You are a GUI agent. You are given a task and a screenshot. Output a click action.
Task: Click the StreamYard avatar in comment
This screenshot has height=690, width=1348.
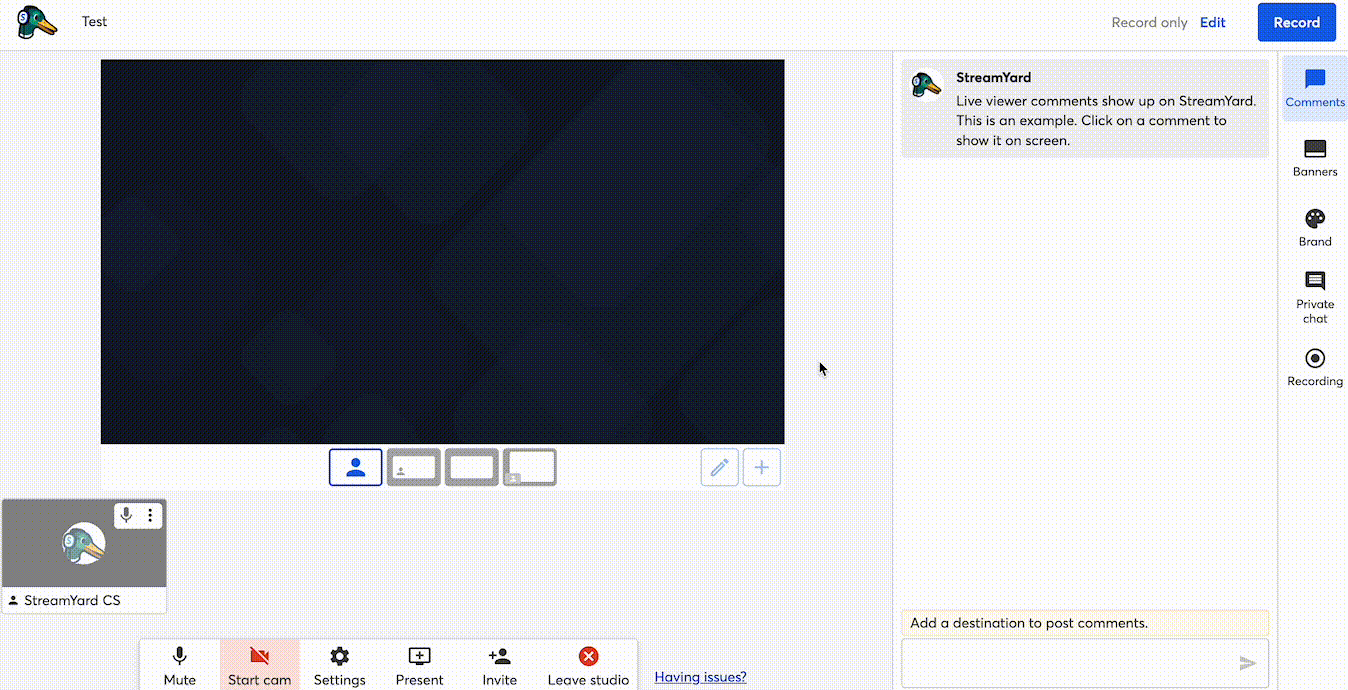pos(927,85)
